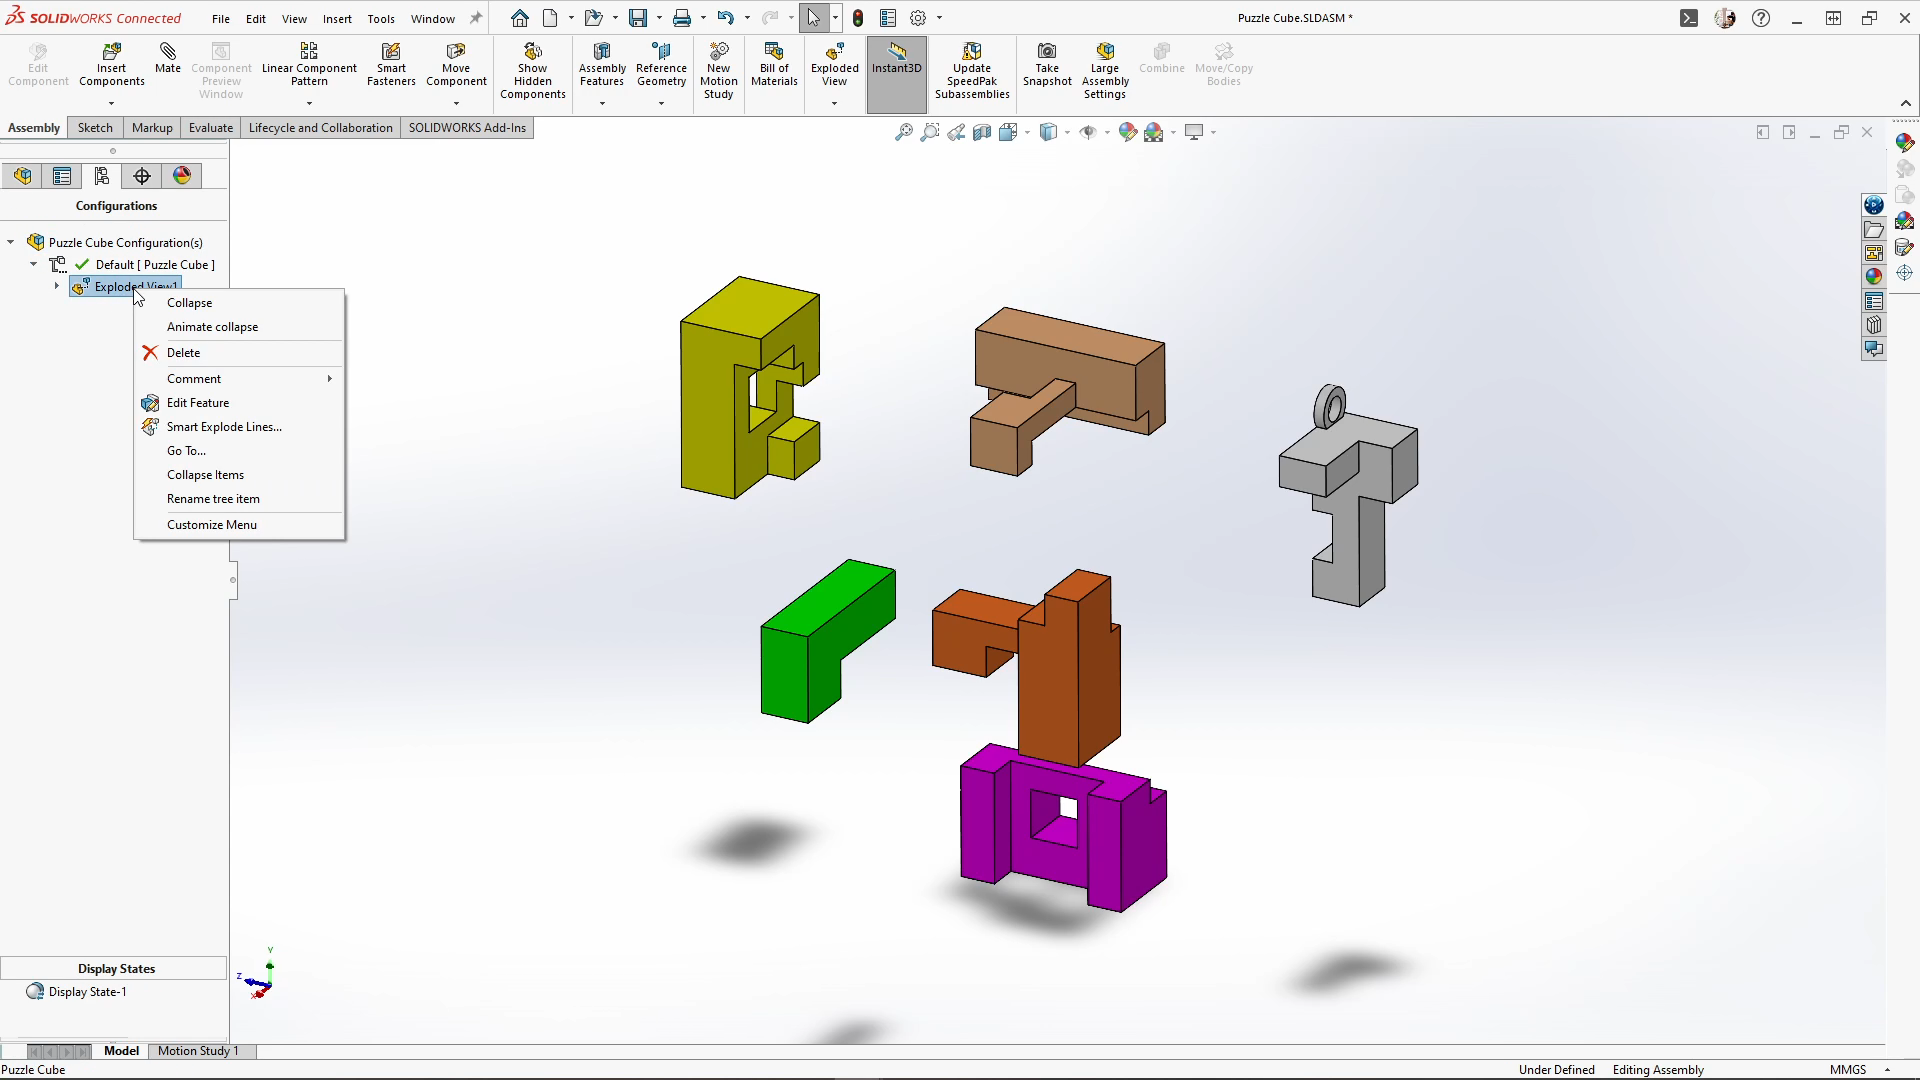
Task: Collapse the Default Puzzle Cube configuration node
Action: [34, 265]
